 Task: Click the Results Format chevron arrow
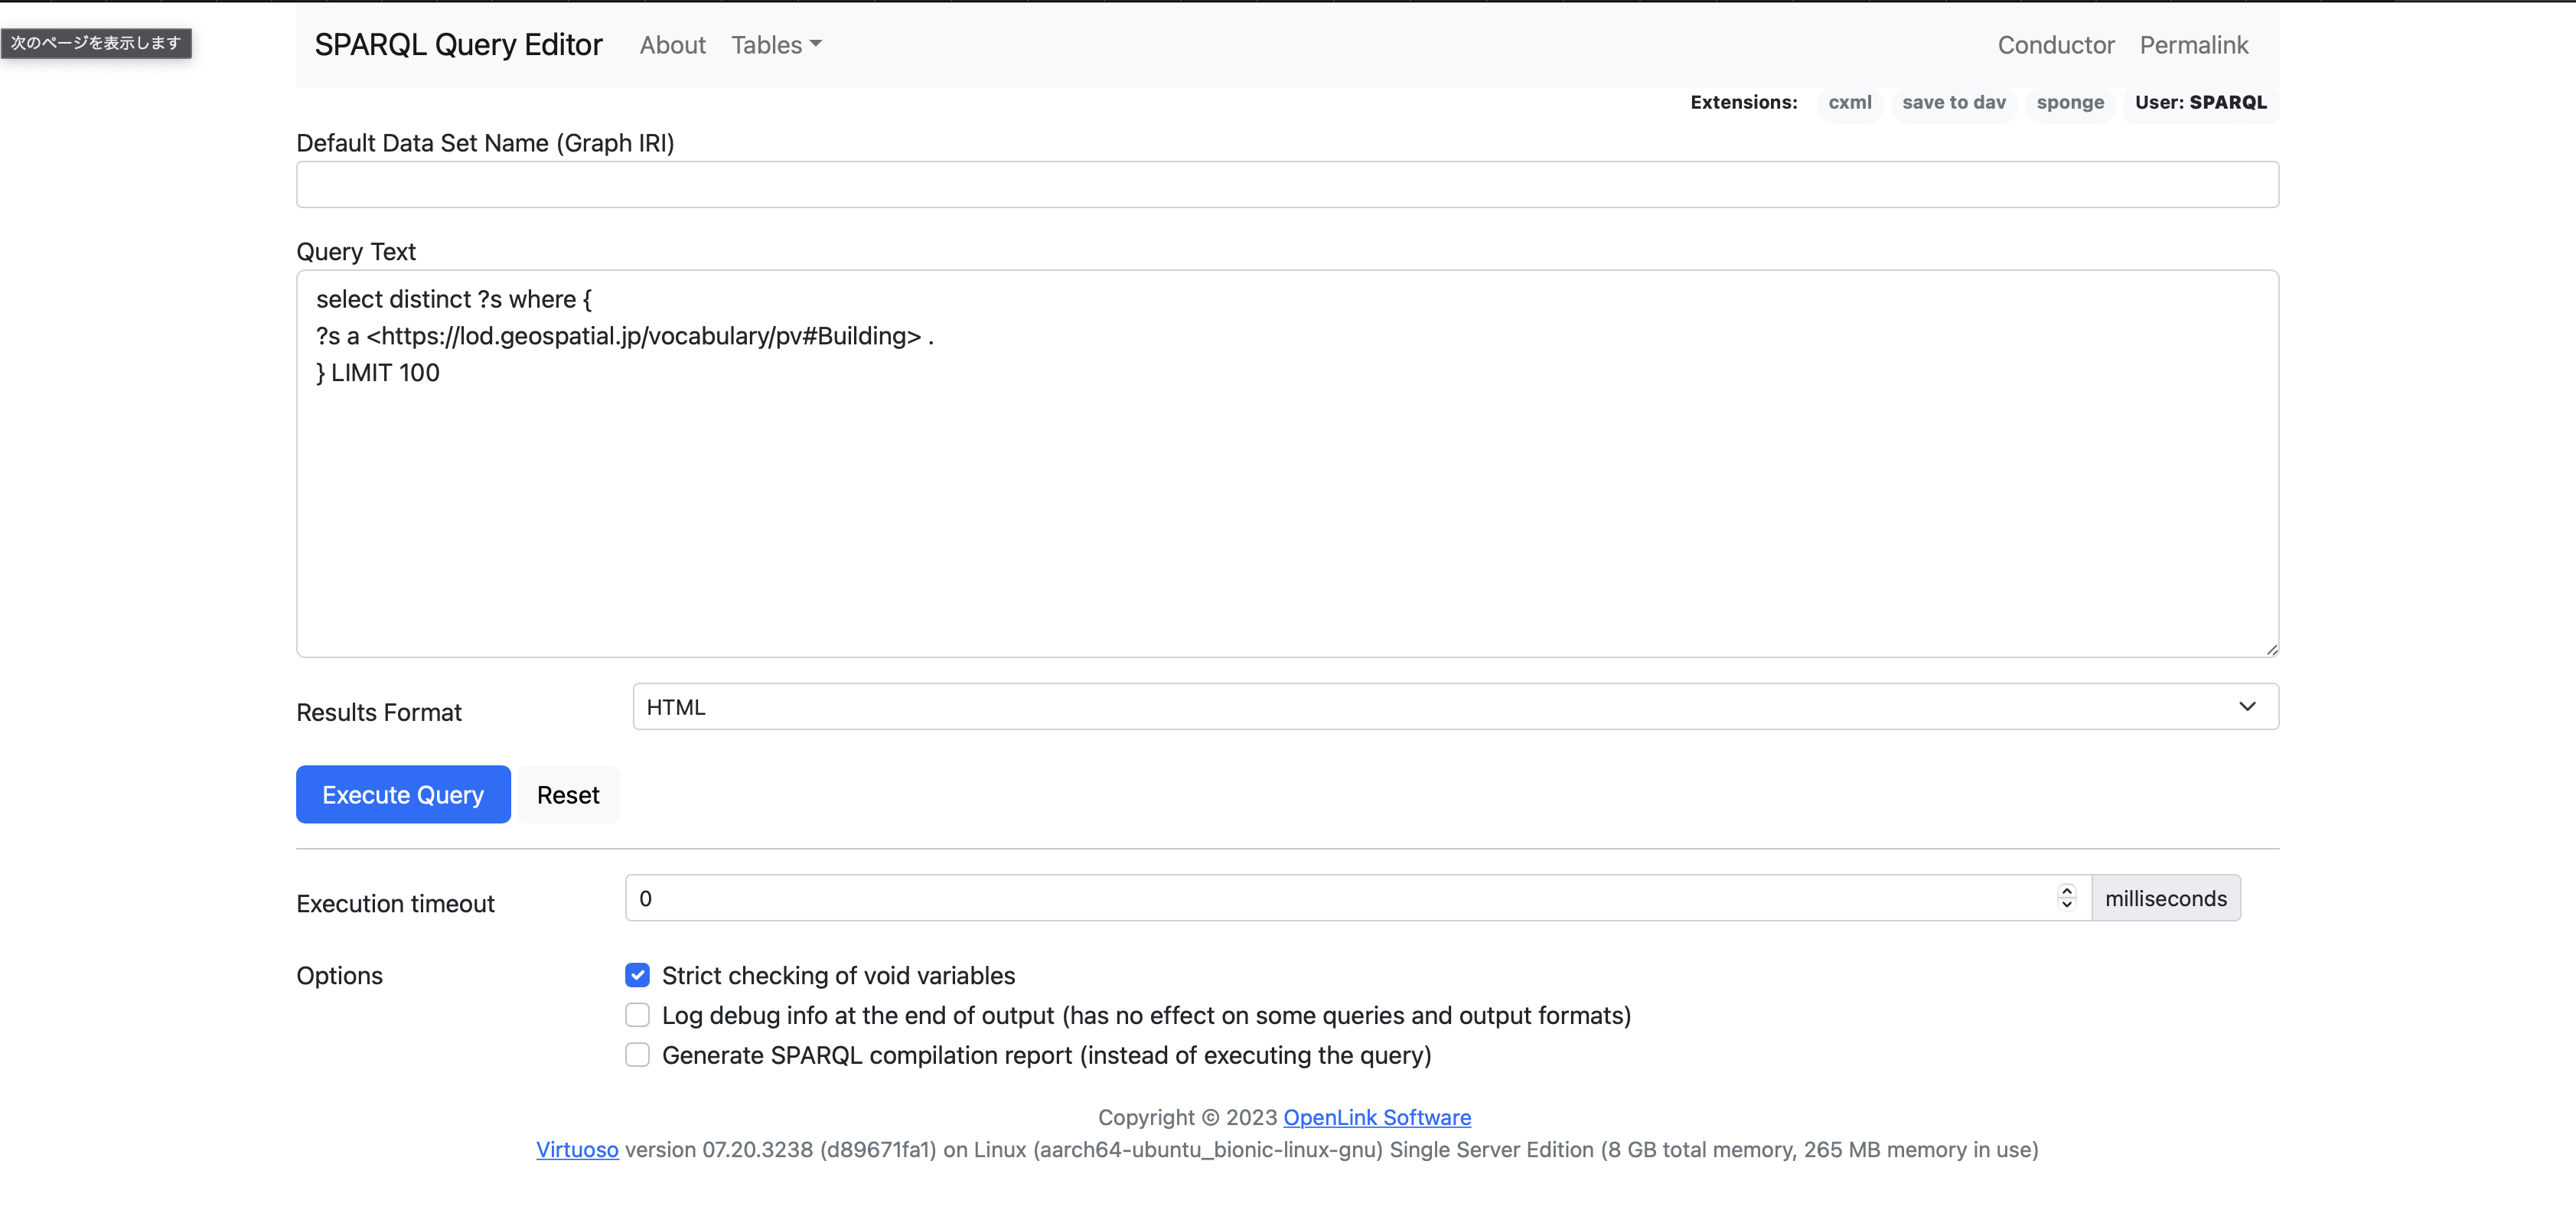click(x=2246, y=707)
